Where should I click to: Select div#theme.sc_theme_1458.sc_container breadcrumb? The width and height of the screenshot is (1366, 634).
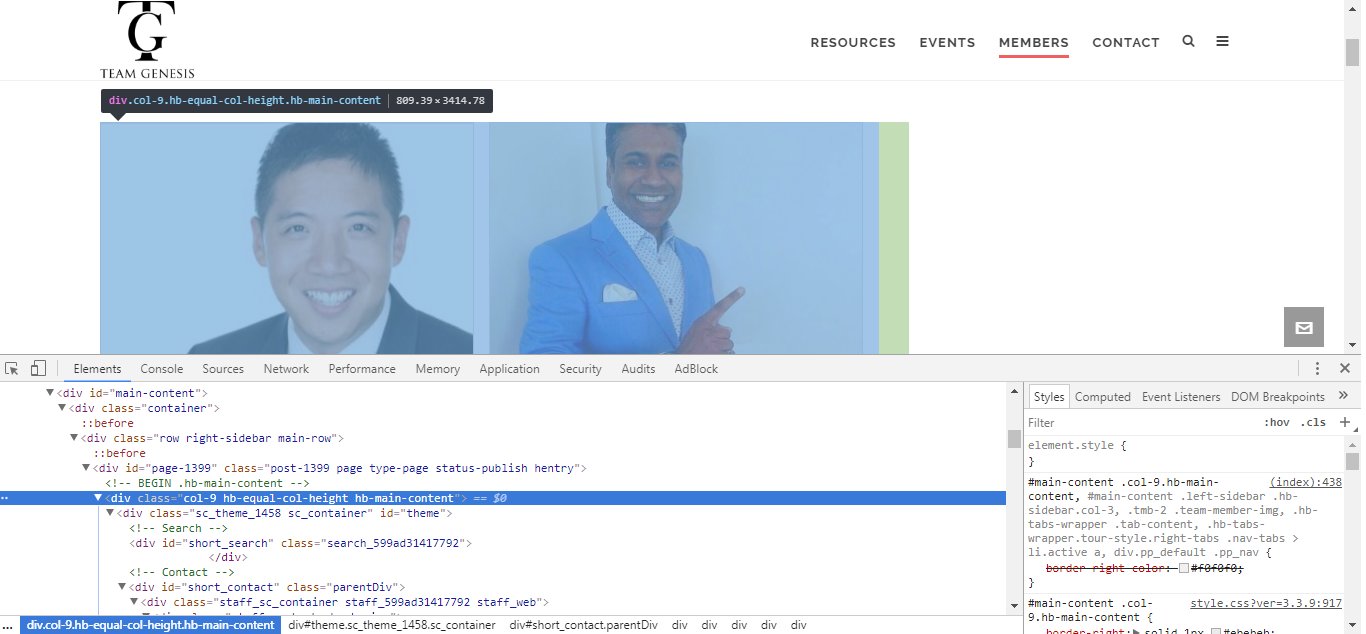point(392,625)
